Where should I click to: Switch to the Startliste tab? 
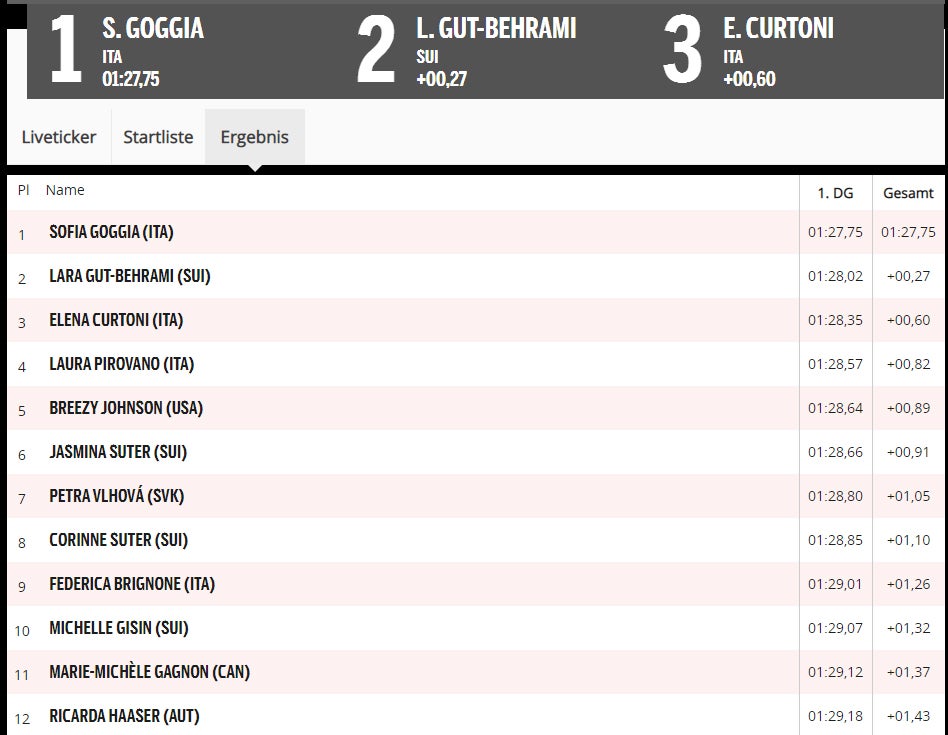pos(158,137)
